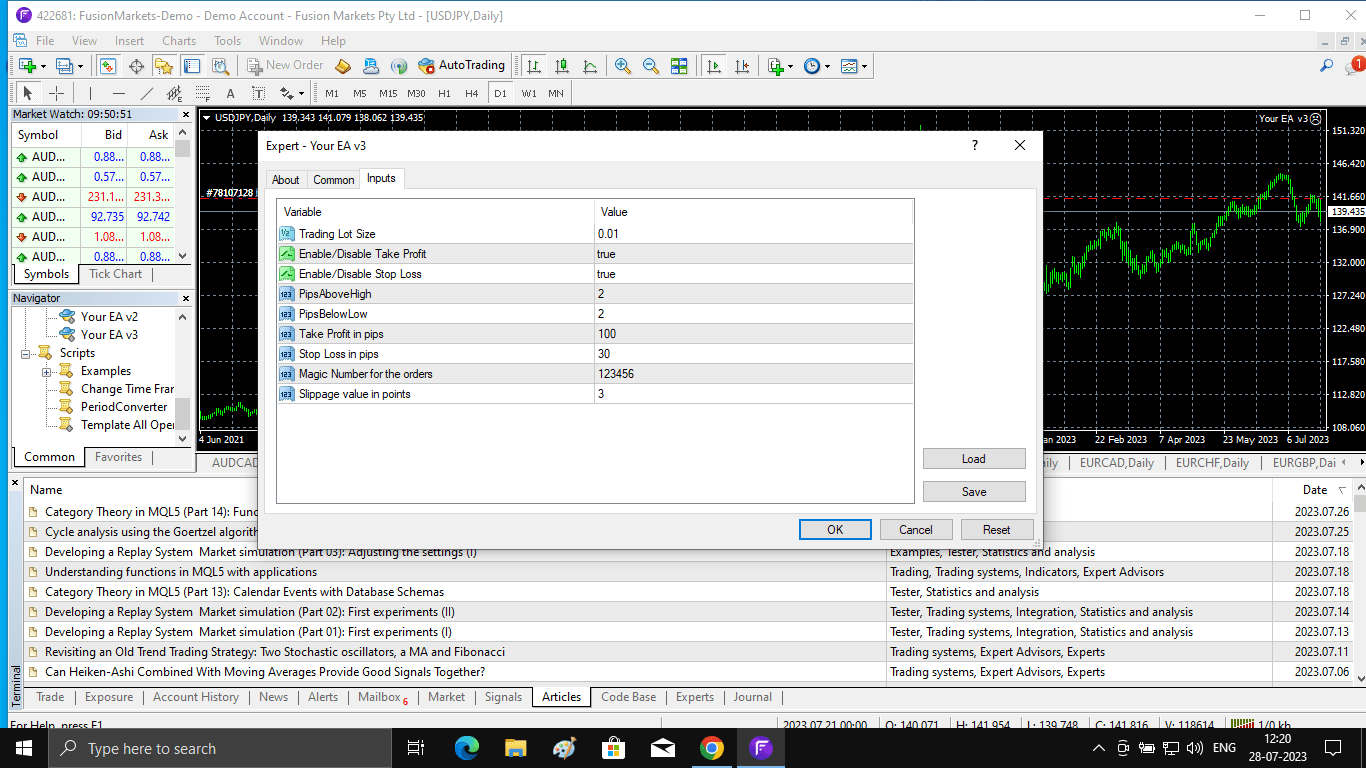Switch to the candlestick chart icon

[562, 66]
